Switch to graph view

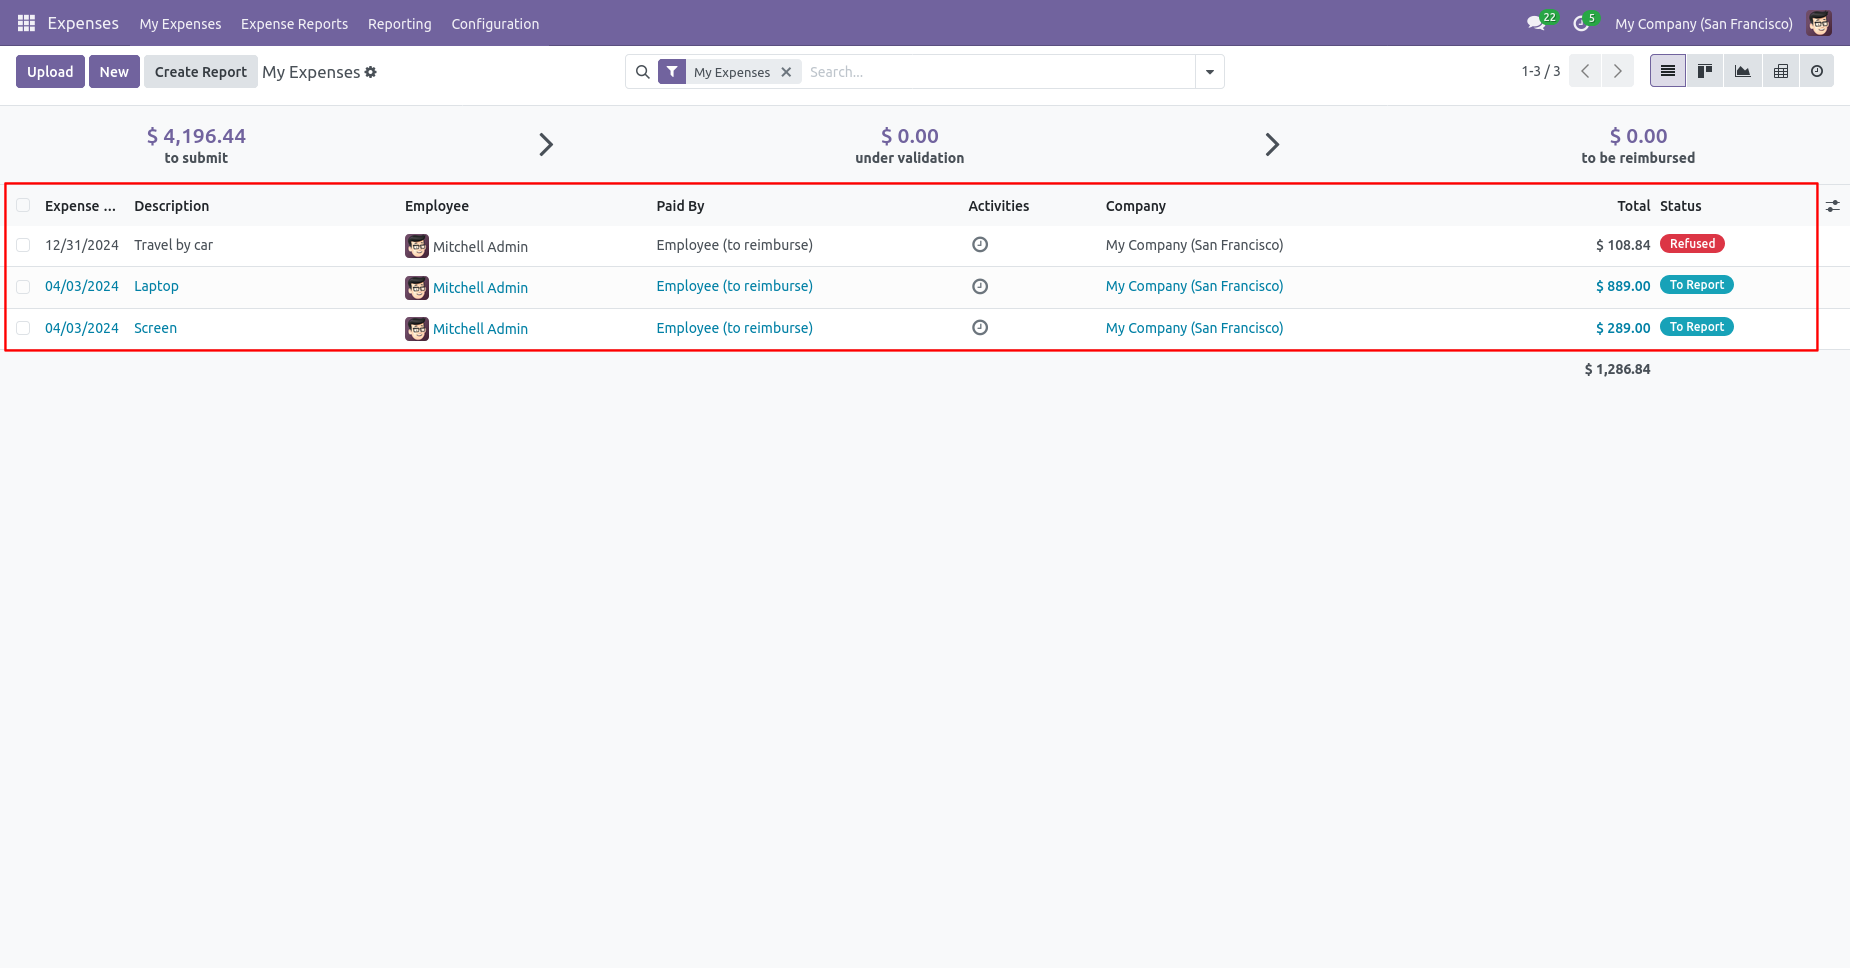click(x=1743, y=71)
